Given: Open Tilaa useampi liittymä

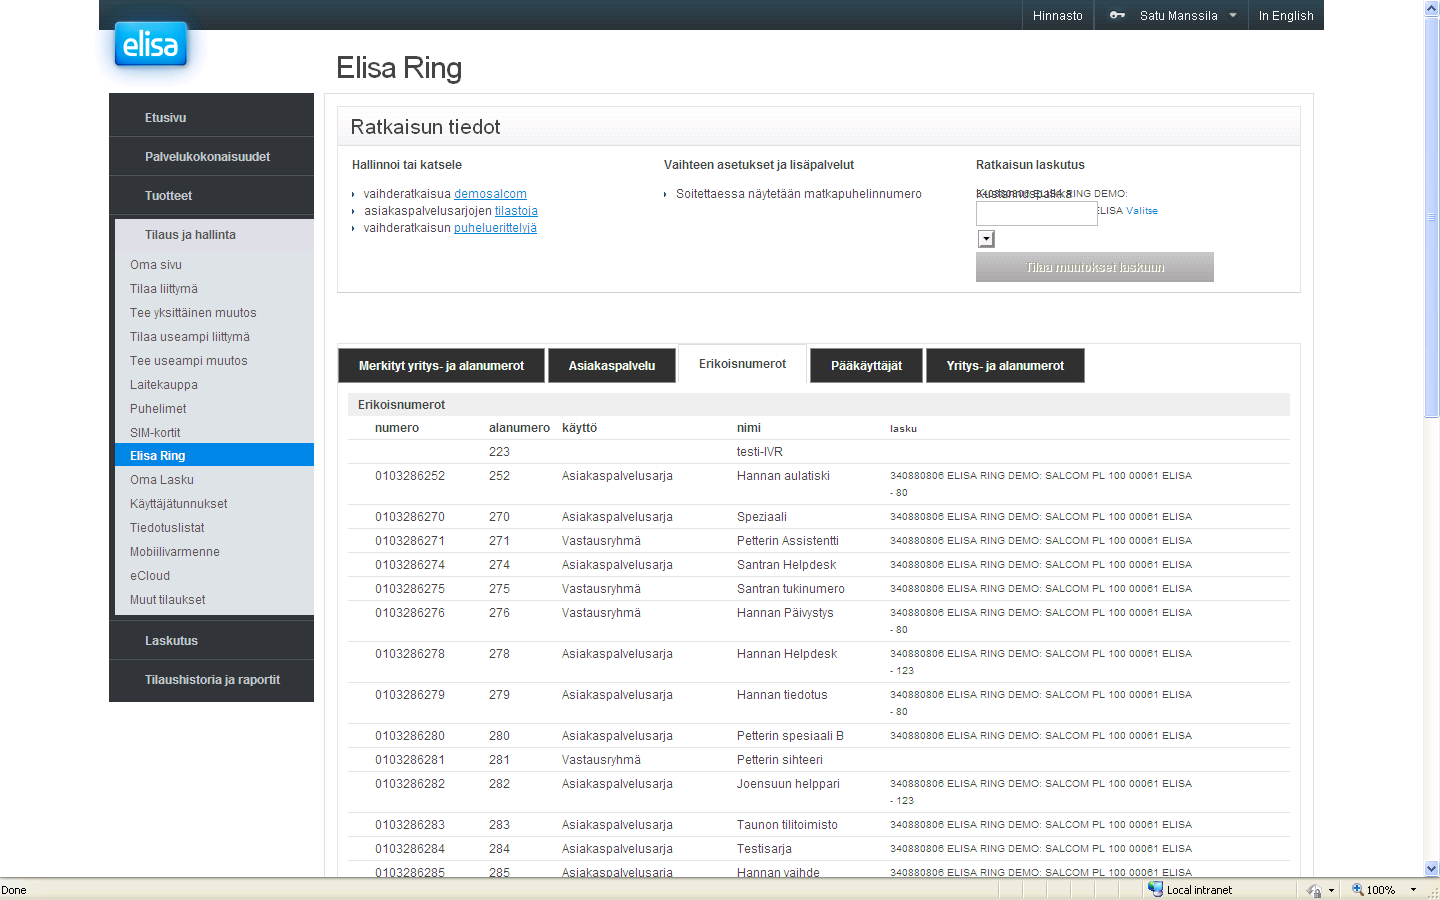Looking at the screenshot, I should (190, 336).
